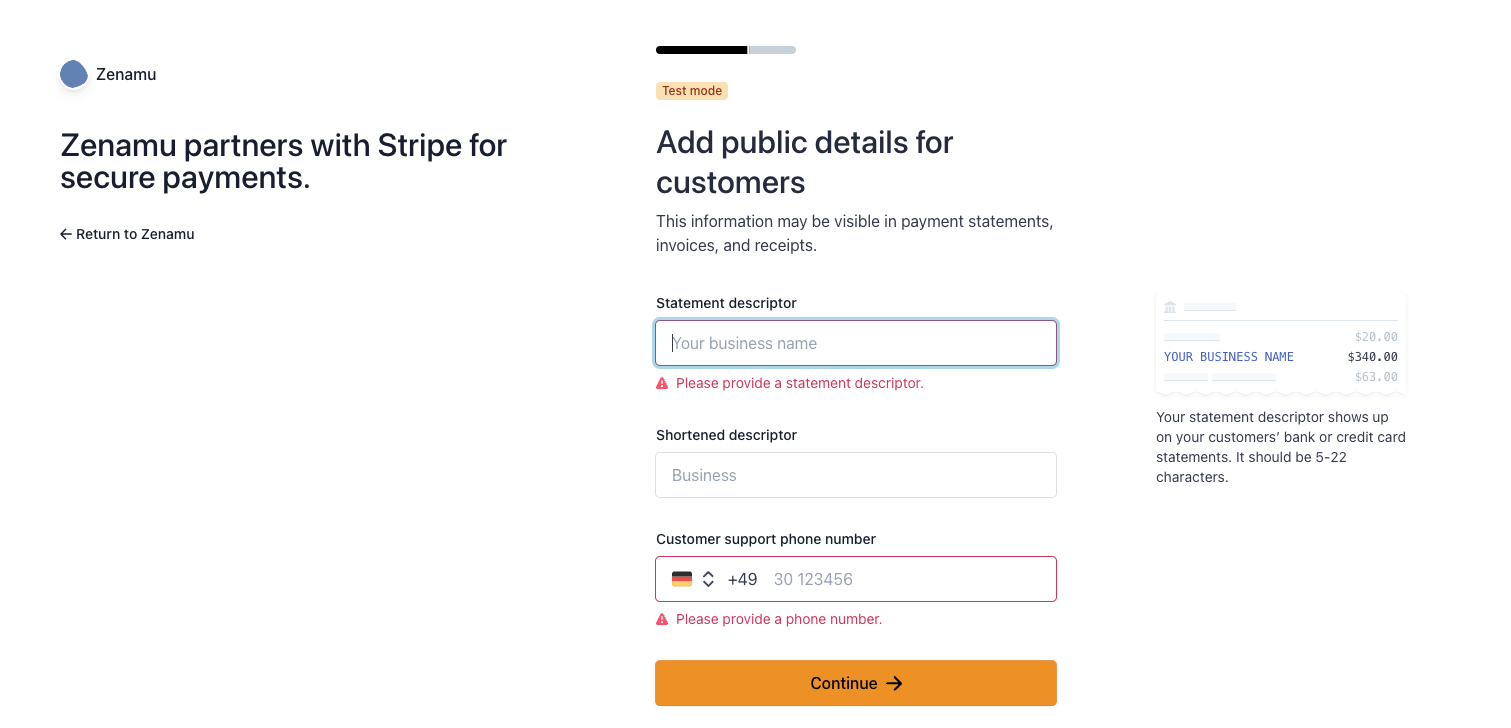Click YOUR BUSINESS NAME in statement preview
The width and height of the screenshot is (1511, 728).
[1229, 357]
